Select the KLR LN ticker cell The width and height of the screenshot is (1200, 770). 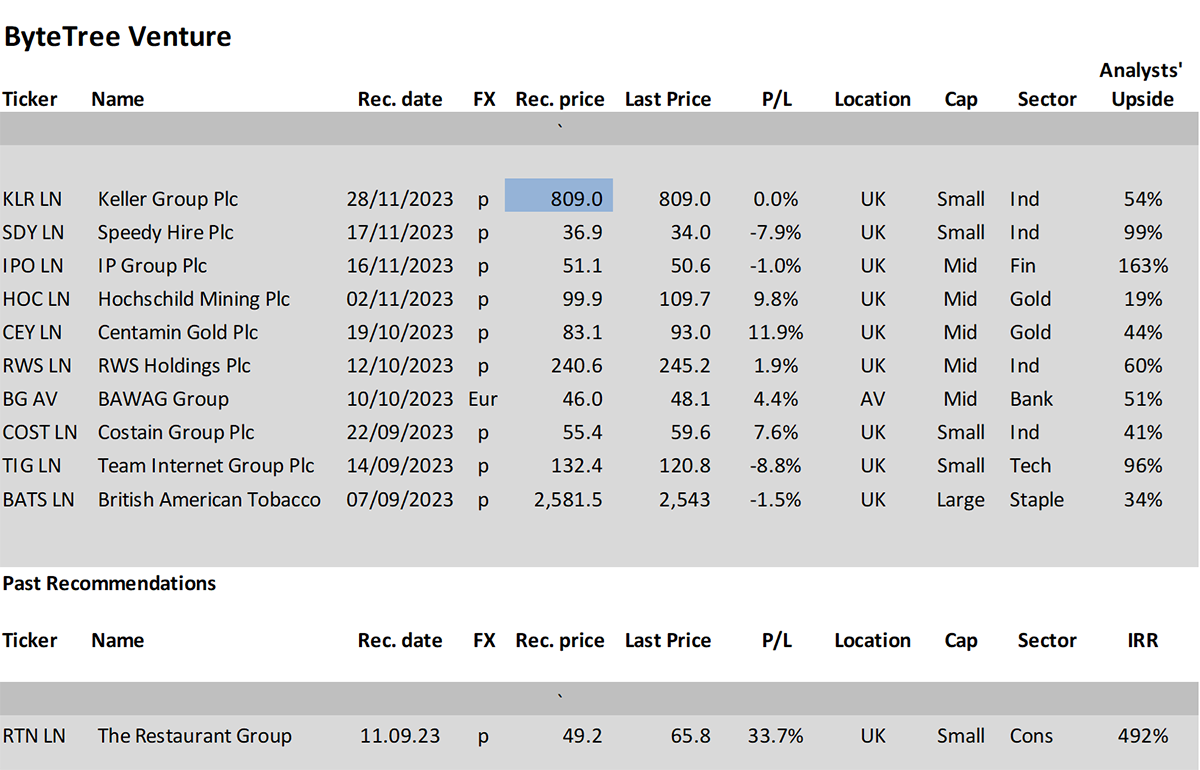point(32,199)
